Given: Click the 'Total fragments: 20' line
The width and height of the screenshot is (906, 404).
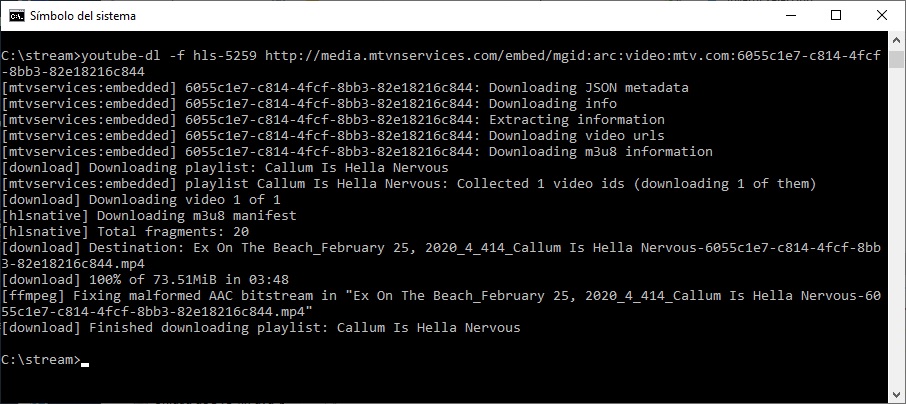Looking at the screenshot, I should coord(125,232).
